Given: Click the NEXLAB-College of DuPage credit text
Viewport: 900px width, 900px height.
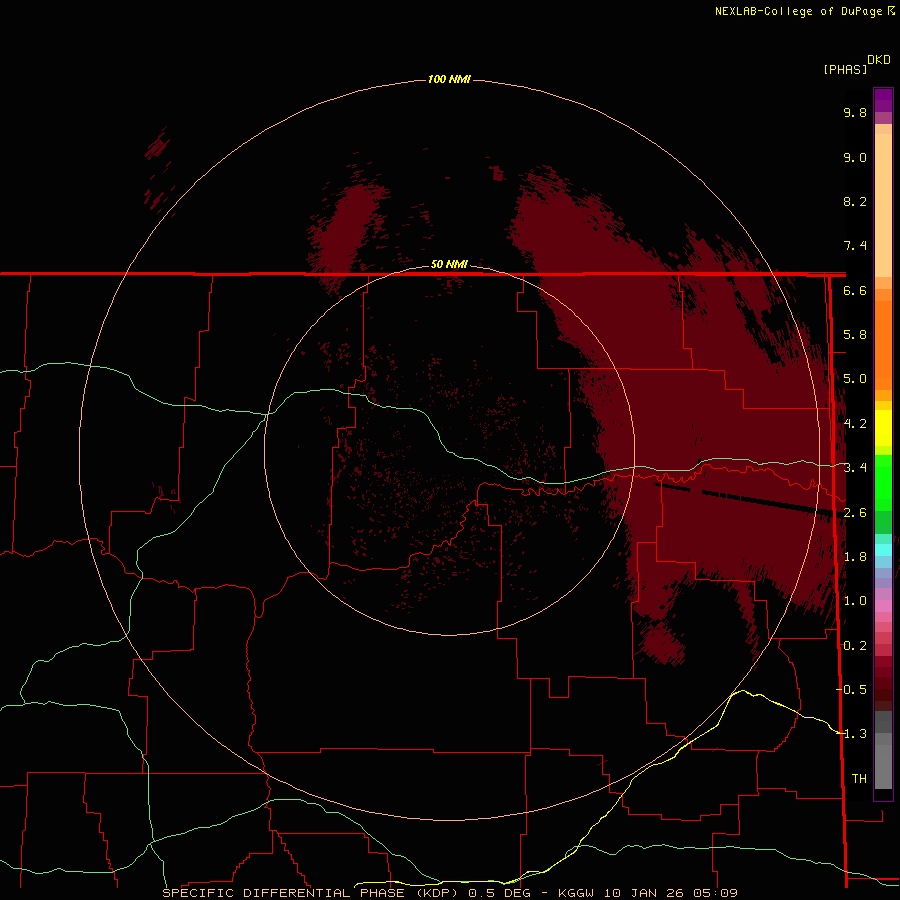Looking at the screenshot, I should click(x=801, y=11).
